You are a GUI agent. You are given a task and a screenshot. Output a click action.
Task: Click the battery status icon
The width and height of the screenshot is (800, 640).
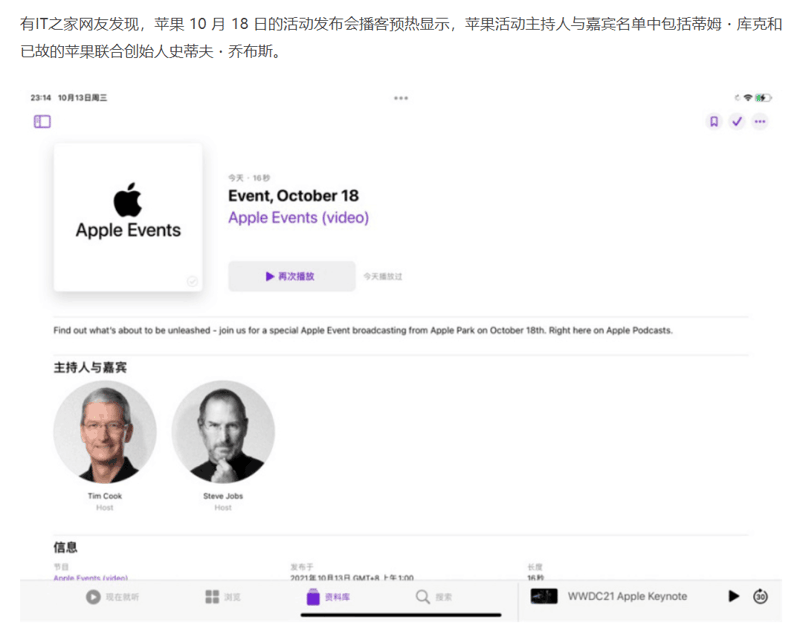[x=763, y=97]
